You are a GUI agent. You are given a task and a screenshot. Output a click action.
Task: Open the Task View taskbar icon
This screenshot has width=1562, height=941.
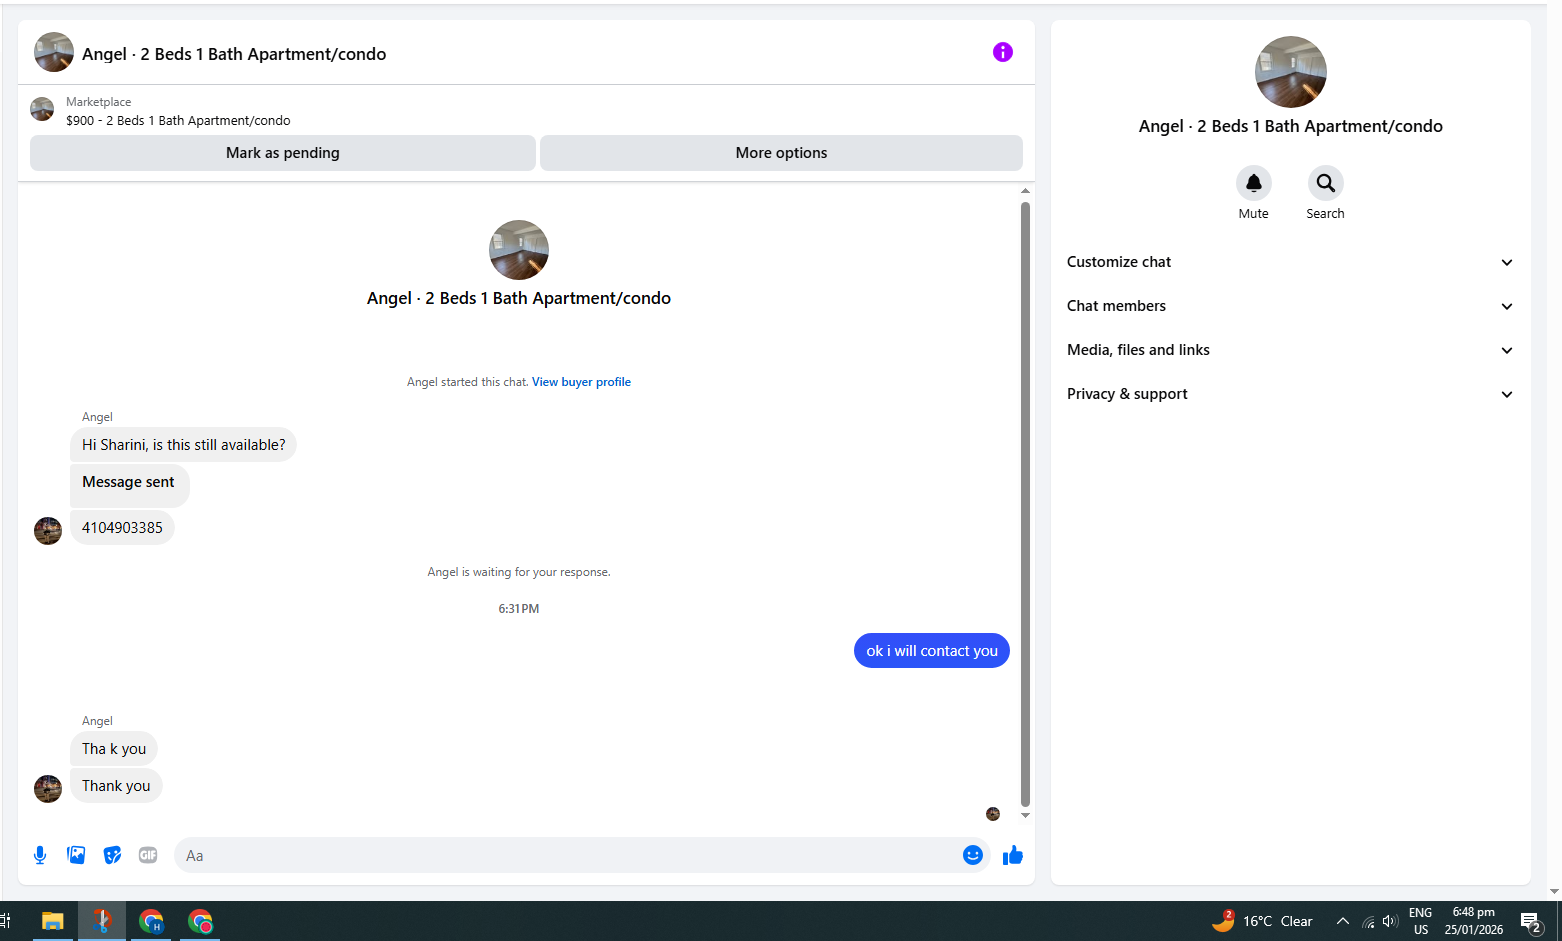point(5,921)
